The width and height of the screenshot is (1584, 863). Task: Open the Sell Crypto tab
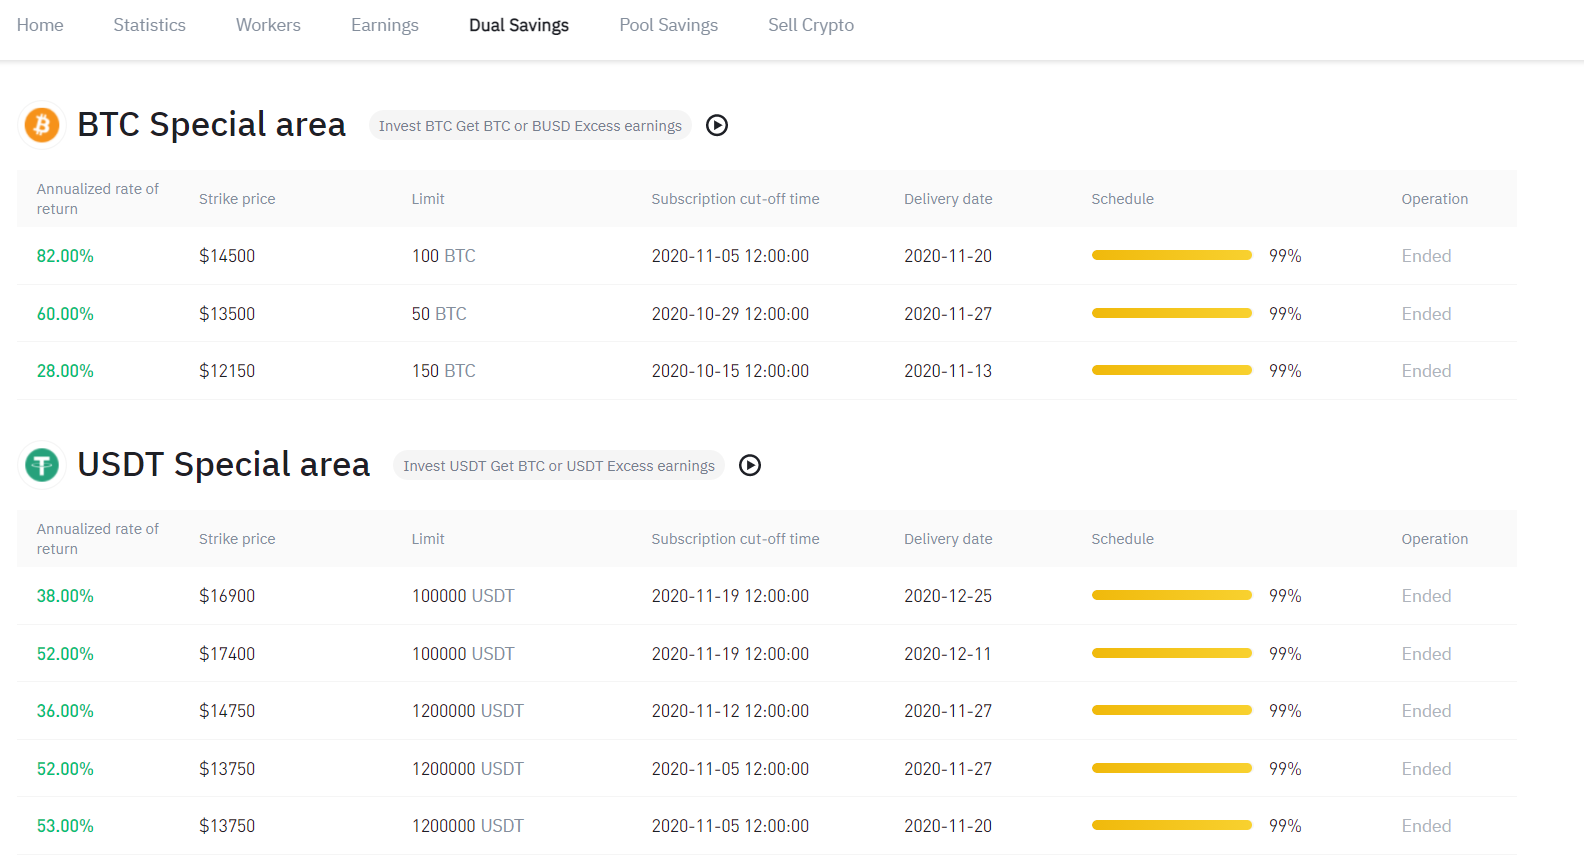811,25
